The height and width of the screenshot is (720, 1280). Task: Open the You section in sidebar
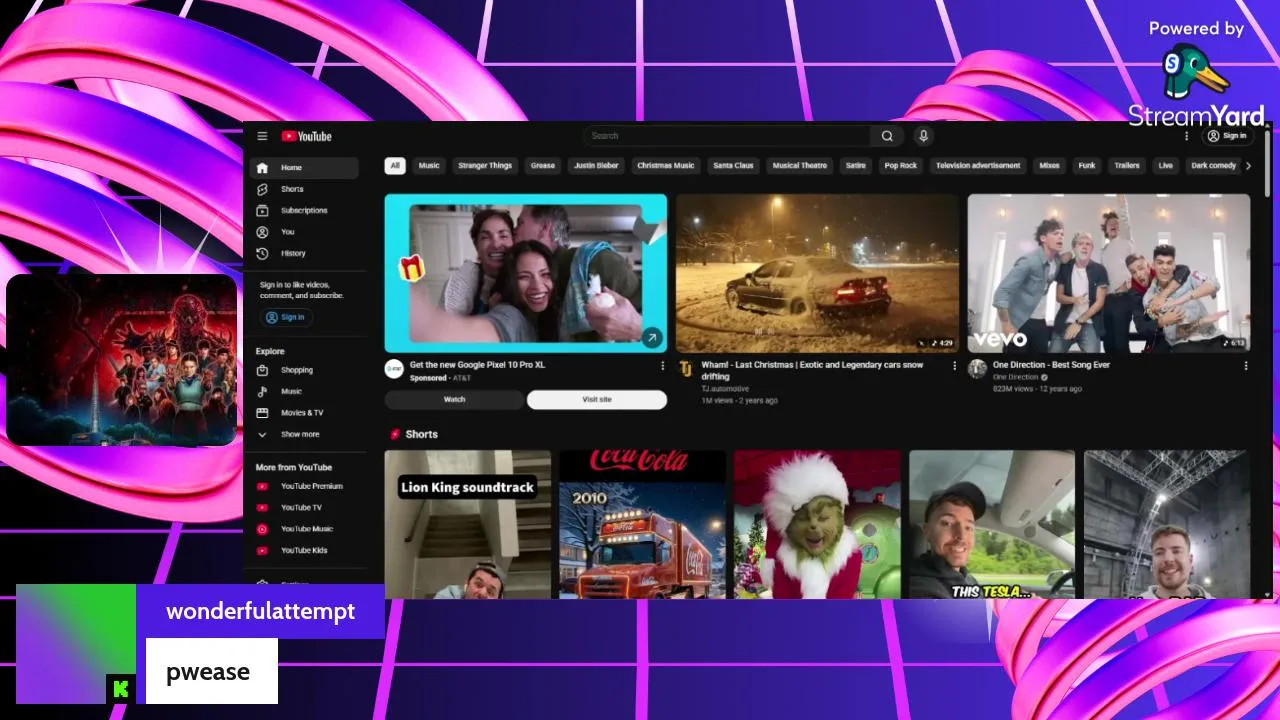304,232
